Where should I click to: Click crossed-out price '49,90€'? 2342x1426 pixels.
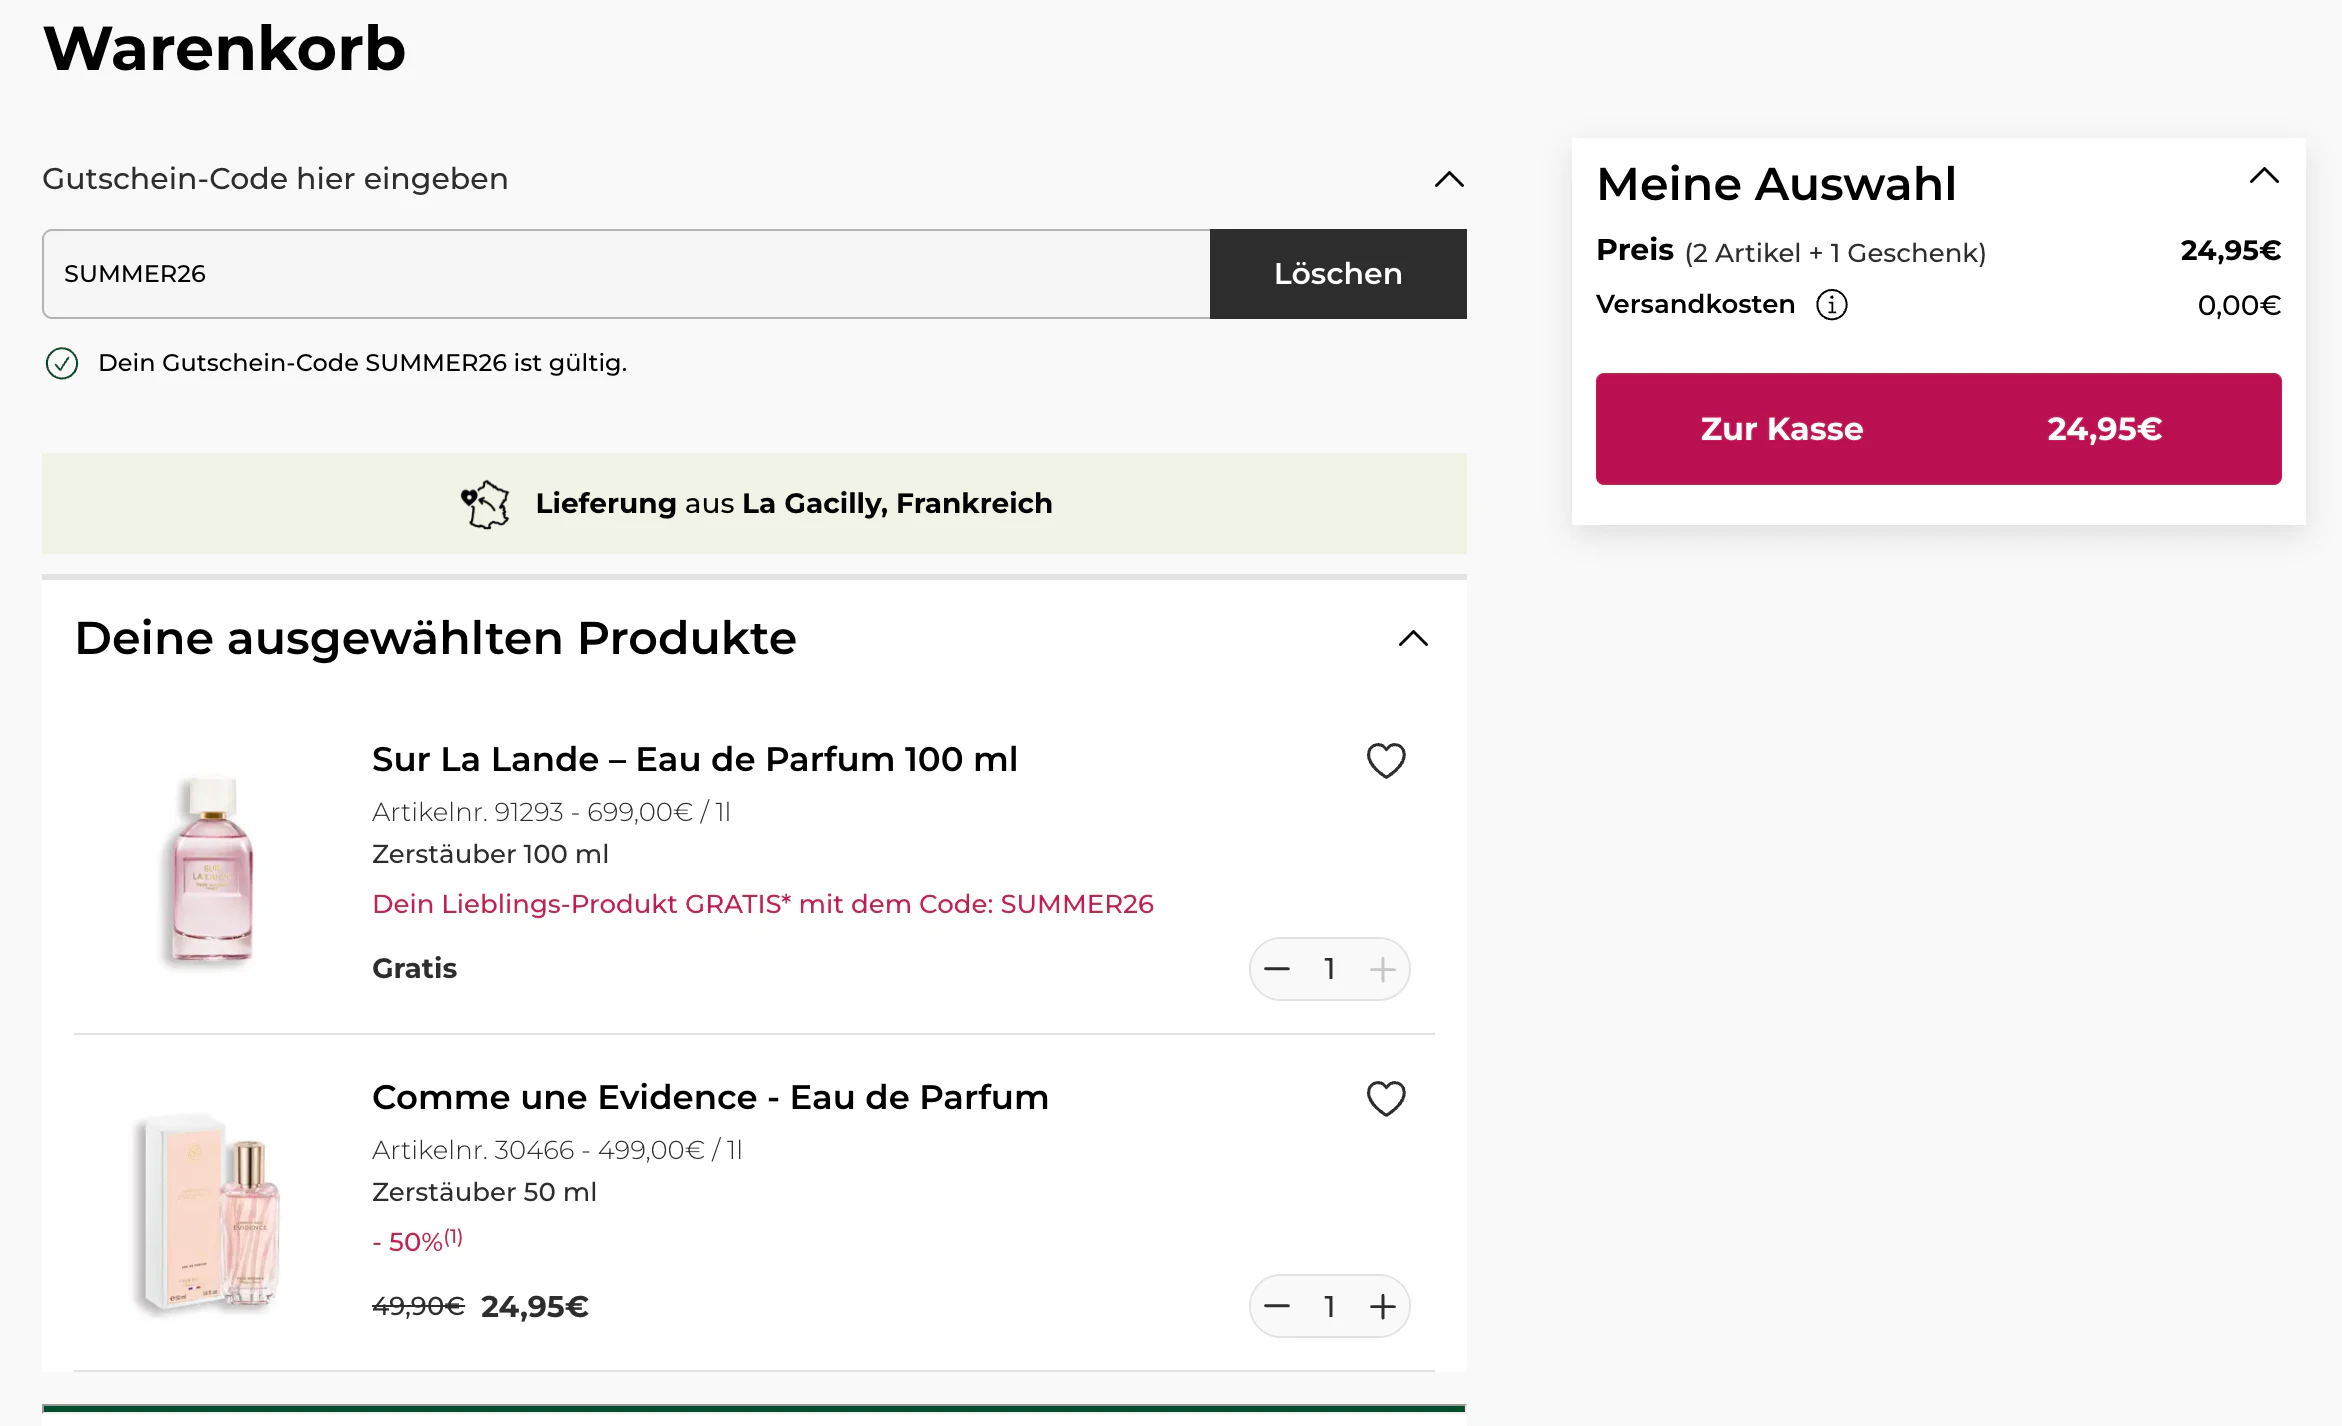418,1307
